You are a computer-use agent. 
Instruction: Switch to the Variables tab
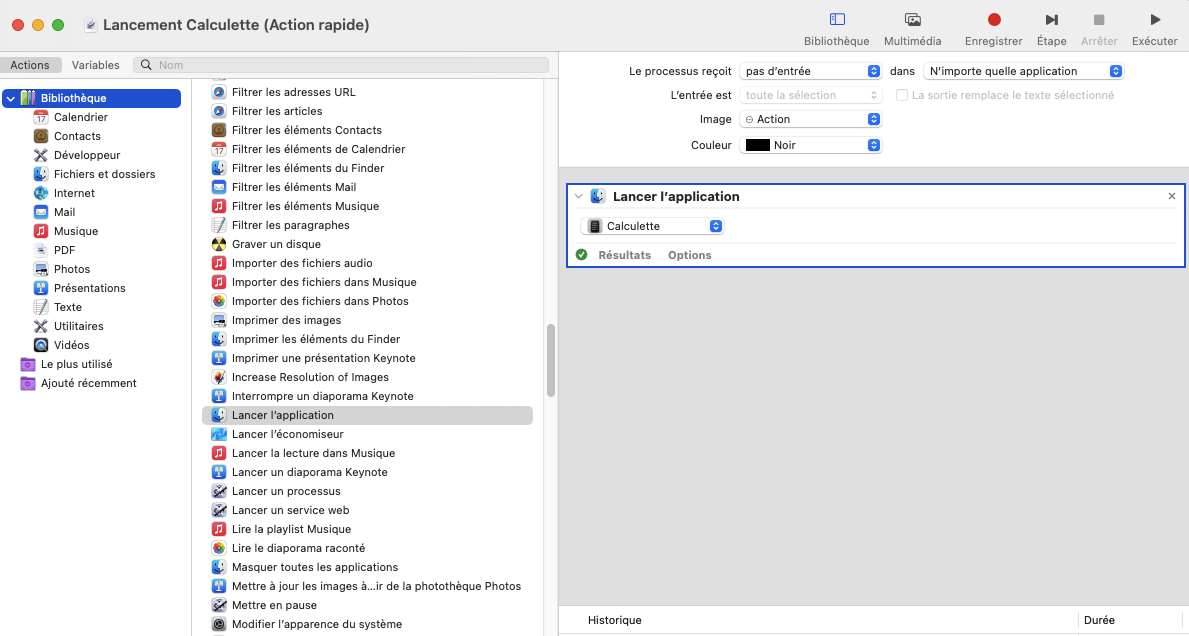click(x=95, y=65)
